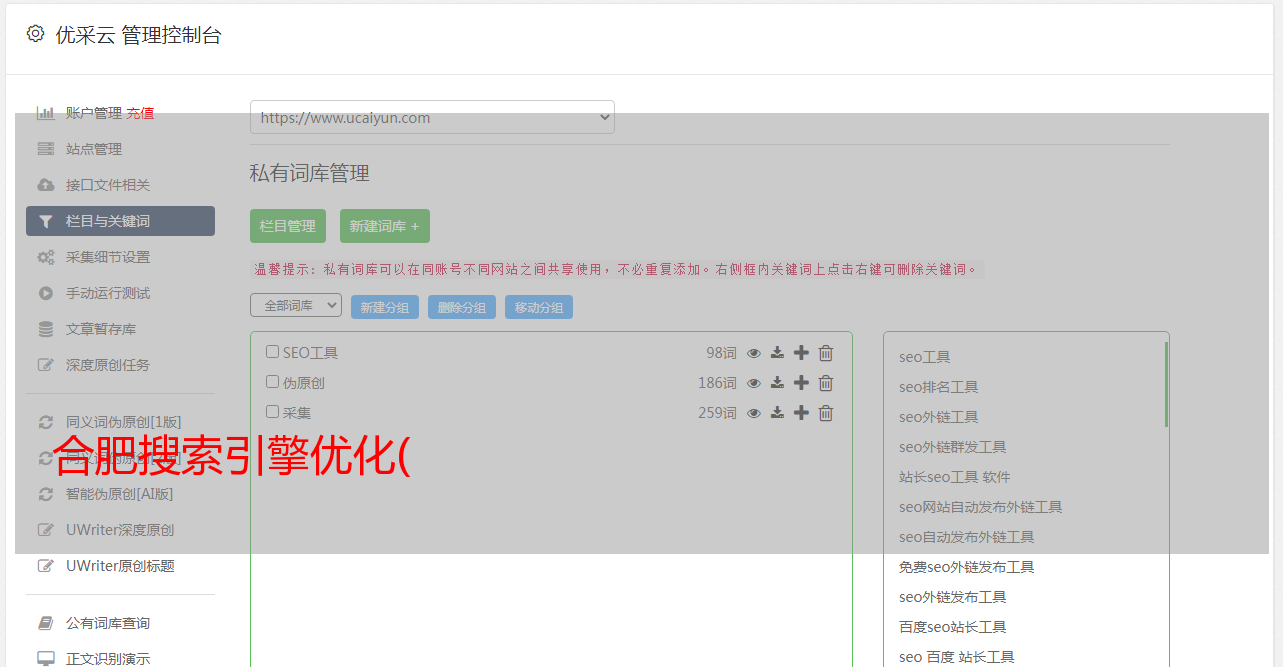The height and width of the screenshot is (667, 1283).
Task: Click the gears icon for 采集细节设置
Action: click(46, 257)
